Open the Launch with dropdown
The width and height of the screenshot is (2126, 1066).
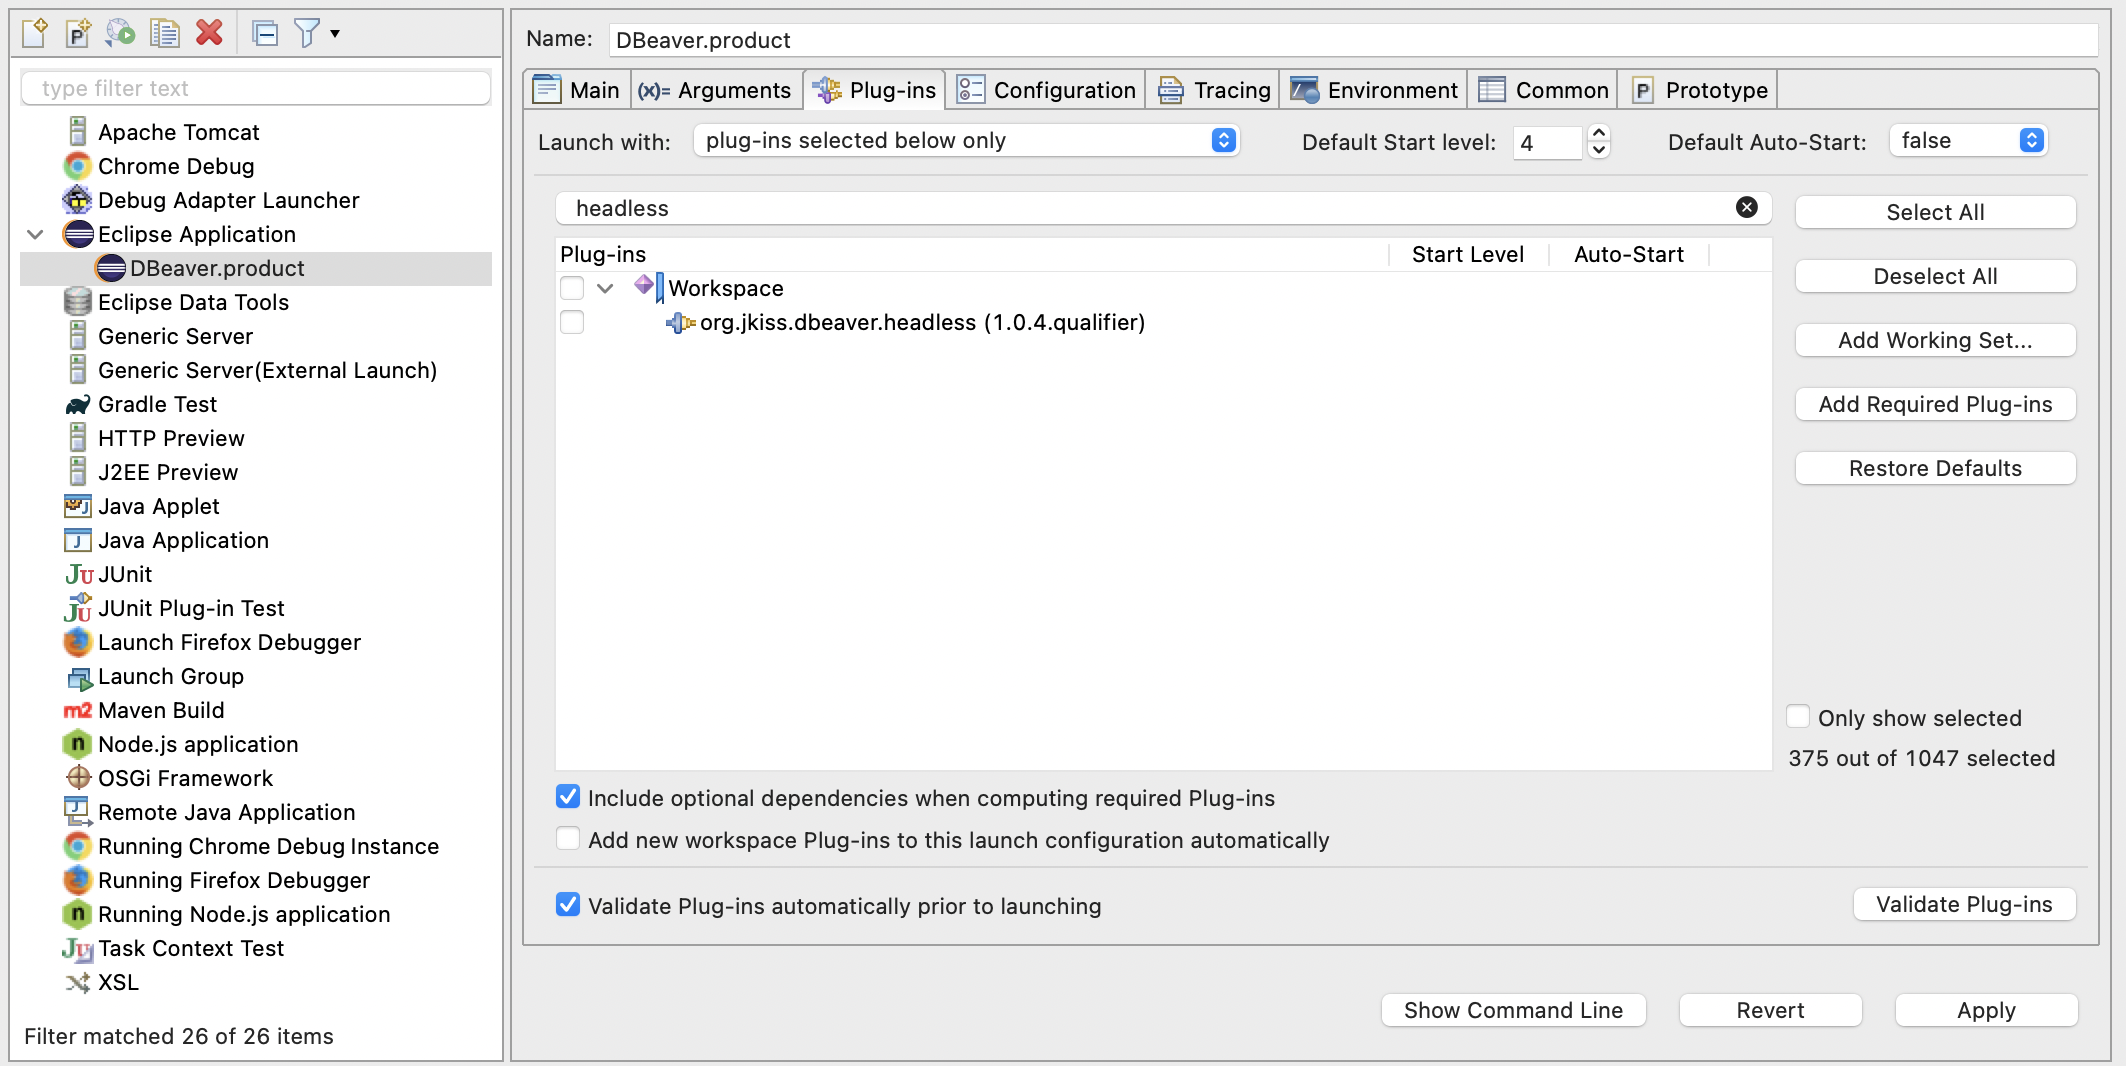point(966,140)
